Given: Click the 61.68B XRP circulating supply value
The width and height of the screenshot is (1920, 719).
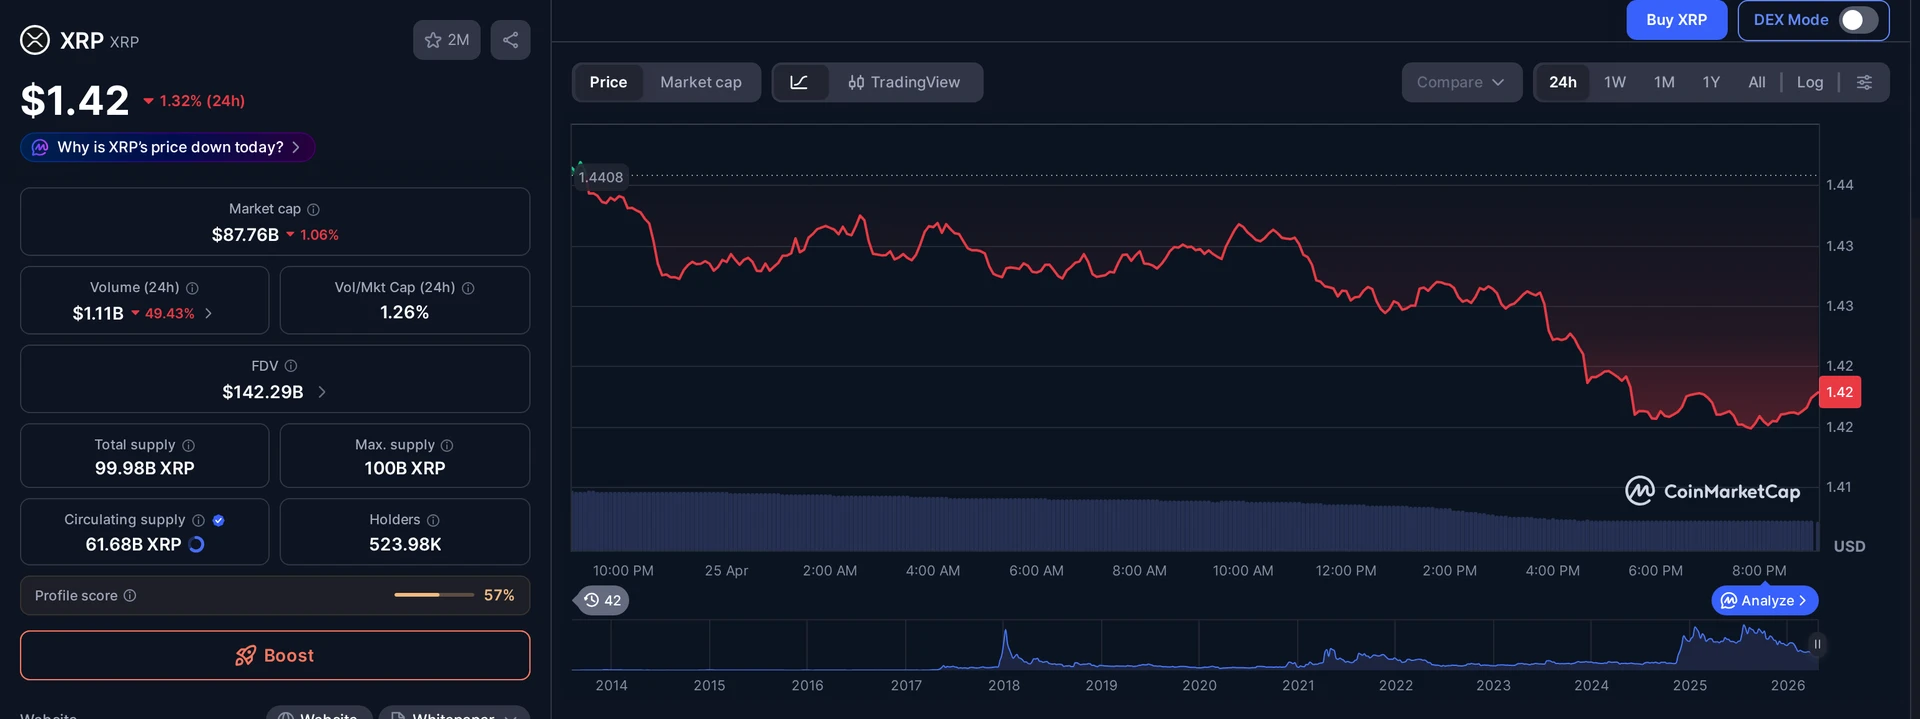Looking at the screenshot, I should pos(133,544).
